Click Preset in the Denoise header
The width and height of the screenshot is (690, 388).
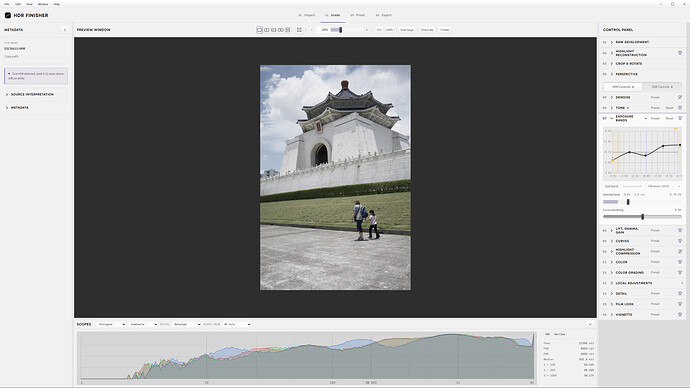click(655, 97)
